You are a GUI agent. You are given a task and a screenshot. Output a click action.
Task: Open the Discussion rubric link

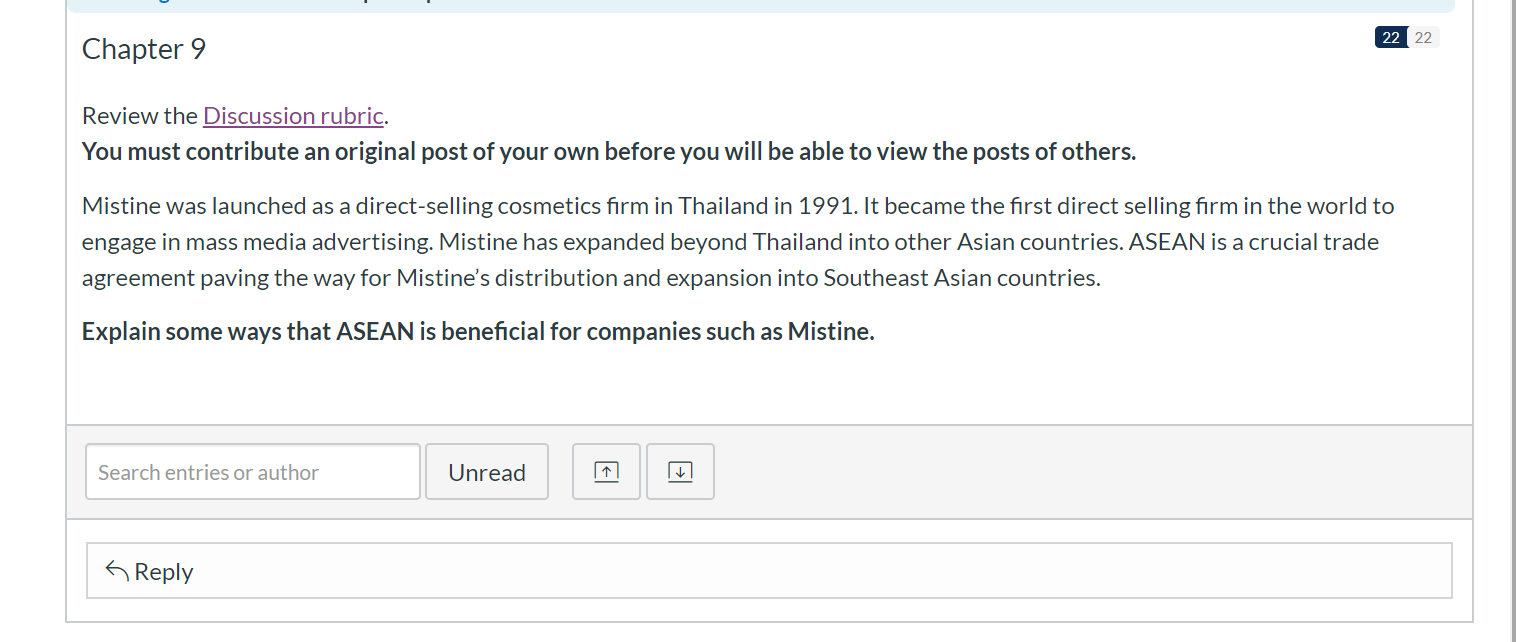[x=293, y=116]
